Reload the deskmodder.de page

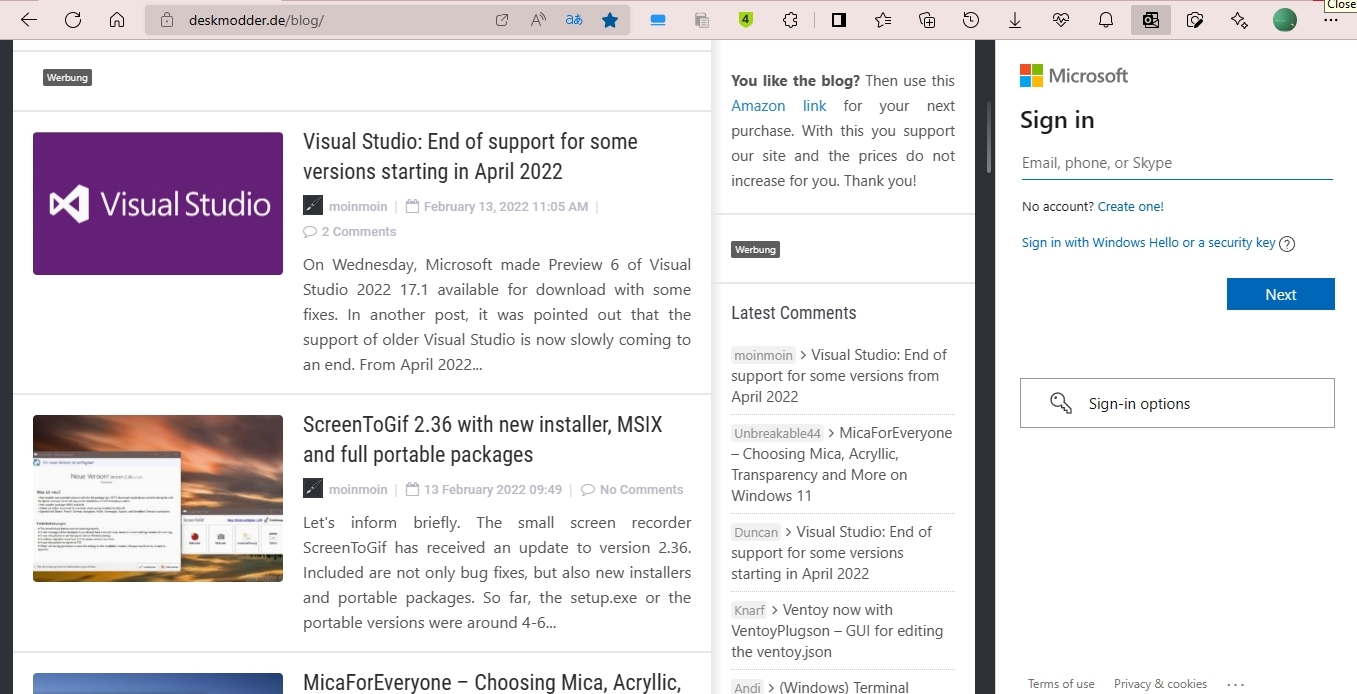(x=73, y=20)
